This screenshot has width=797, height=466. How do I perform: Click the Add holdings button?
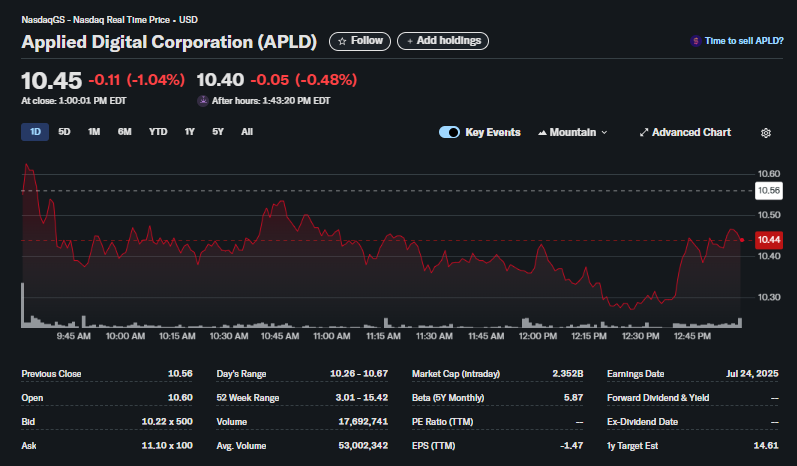pos(443,41)
